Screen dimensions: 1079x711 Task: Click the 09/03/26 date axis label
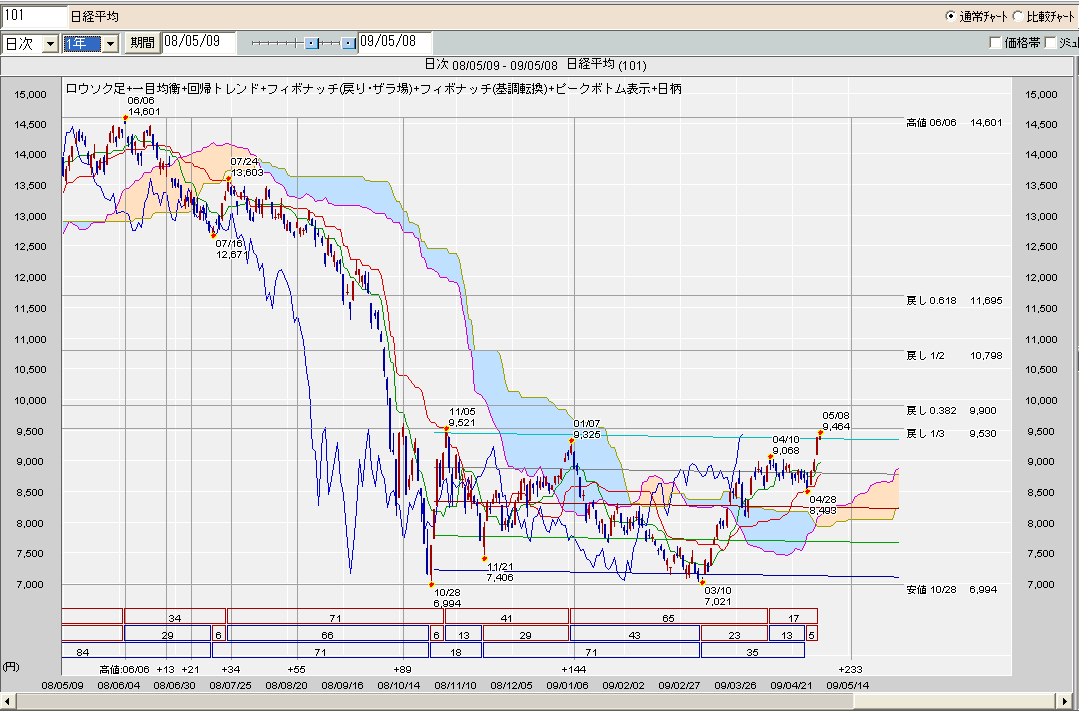pyautogui.click(x=736, y=686)
